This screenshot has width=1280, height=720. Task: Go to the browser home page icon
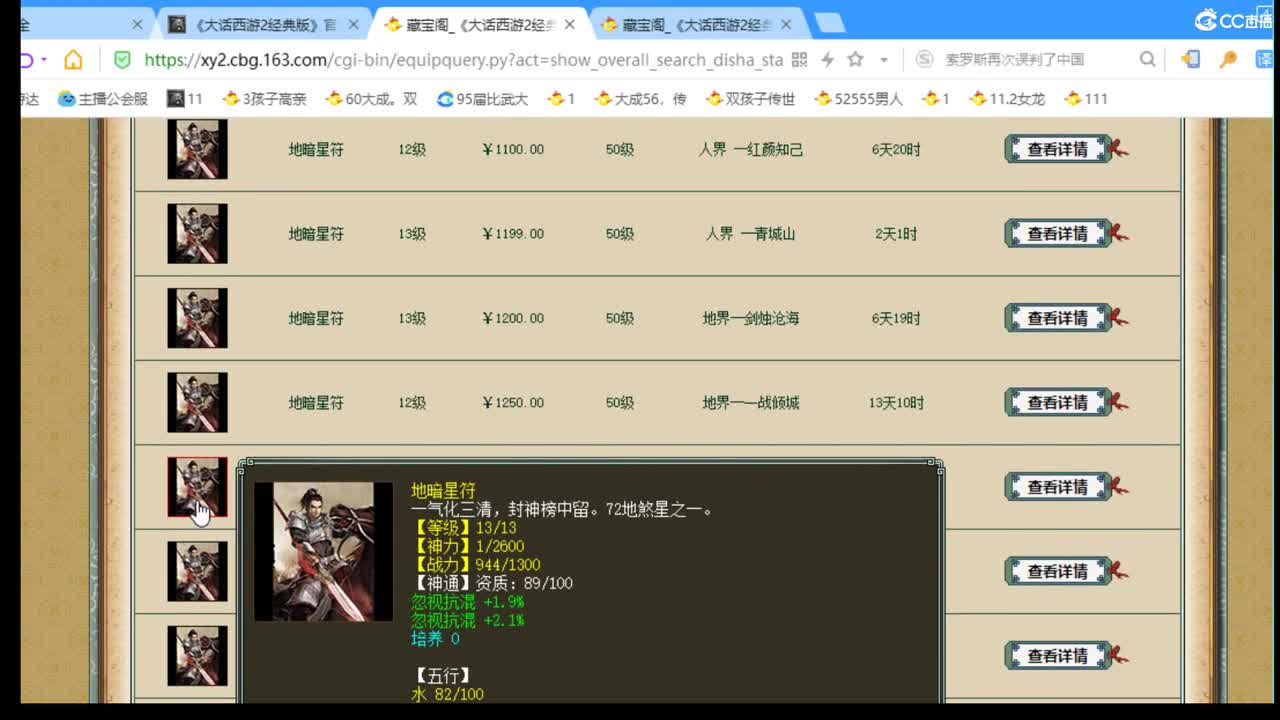73,60
